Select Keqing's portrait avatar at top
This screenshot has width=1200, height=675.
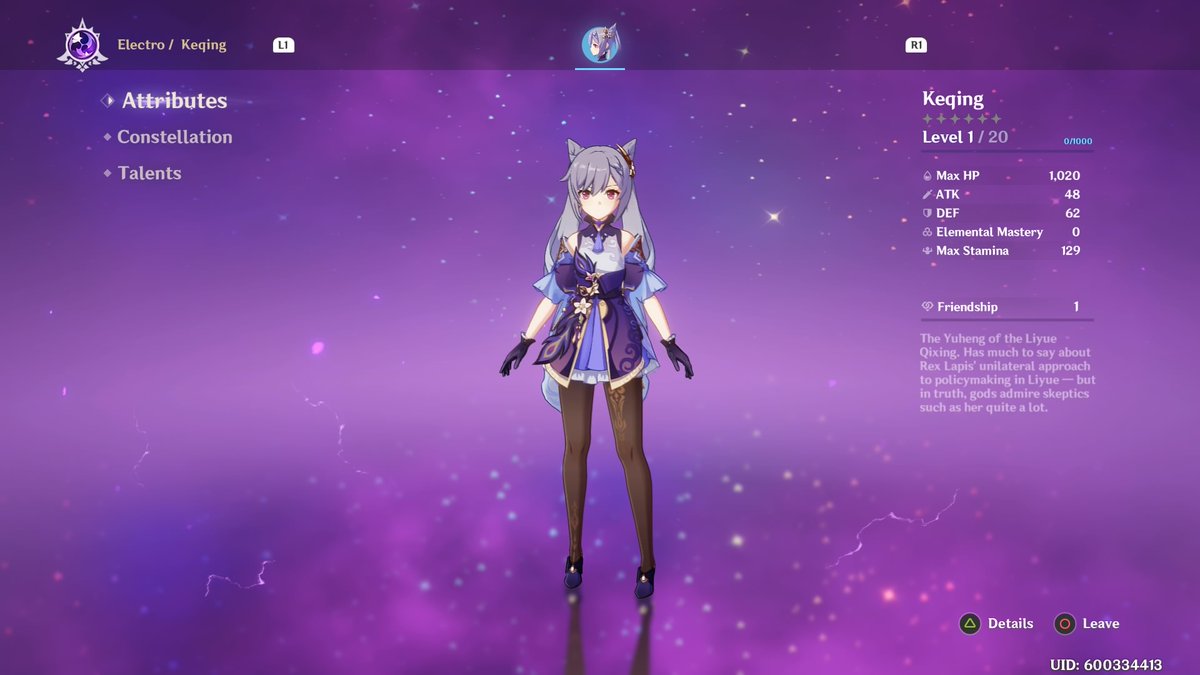point(600,45)
